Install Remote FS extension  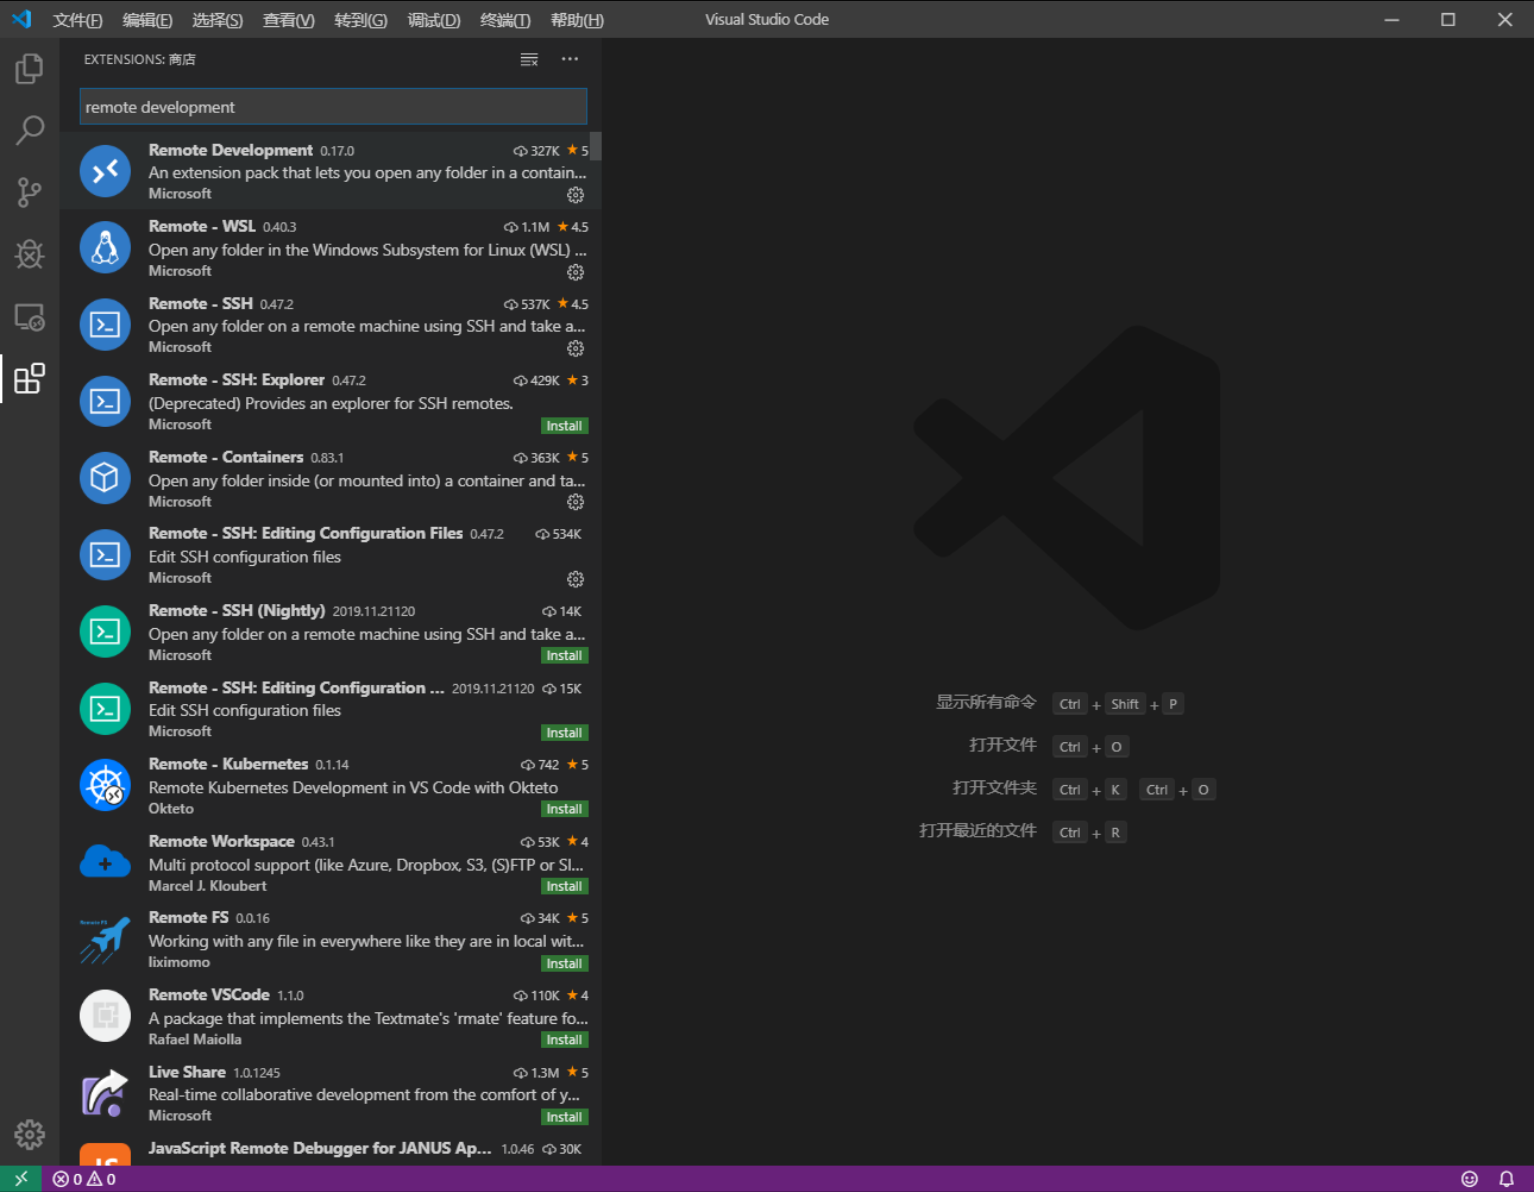[x=564, y=964]
